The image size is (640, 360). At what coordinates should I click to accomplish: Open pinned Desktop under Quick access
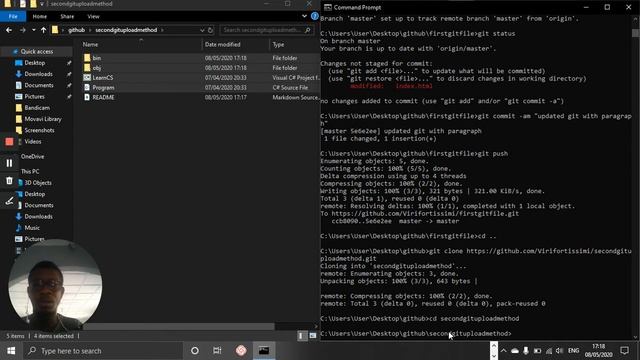click(x=35, y=63)
